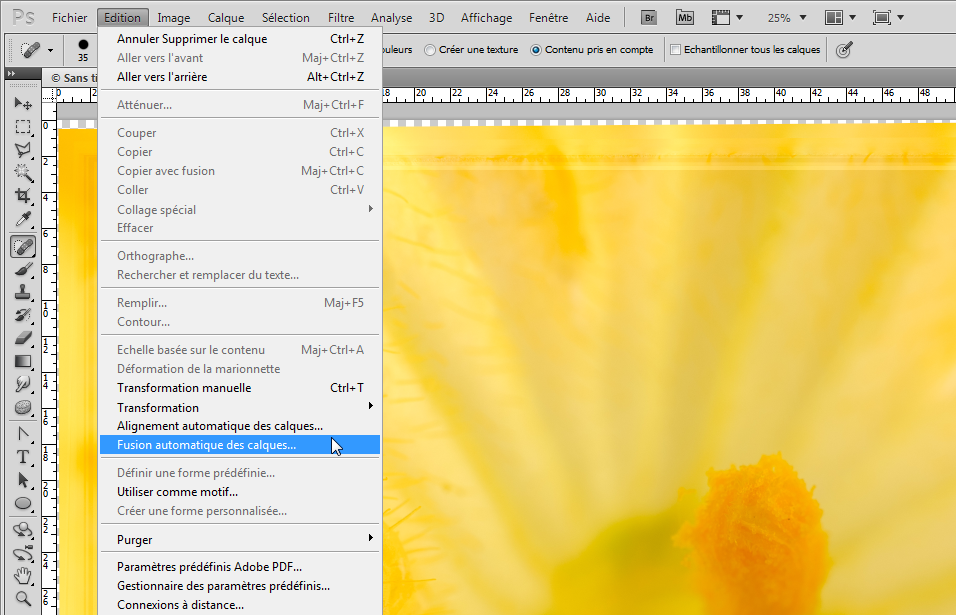Click the Sans titre document tab
Viewport: 956px width, 615px height.
tap(72, 78)
